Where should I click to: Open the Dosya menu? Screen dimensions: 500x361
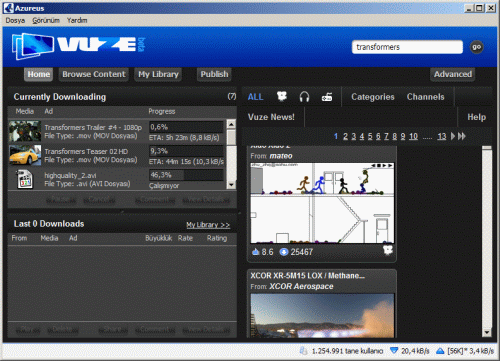tap(15, 20)
